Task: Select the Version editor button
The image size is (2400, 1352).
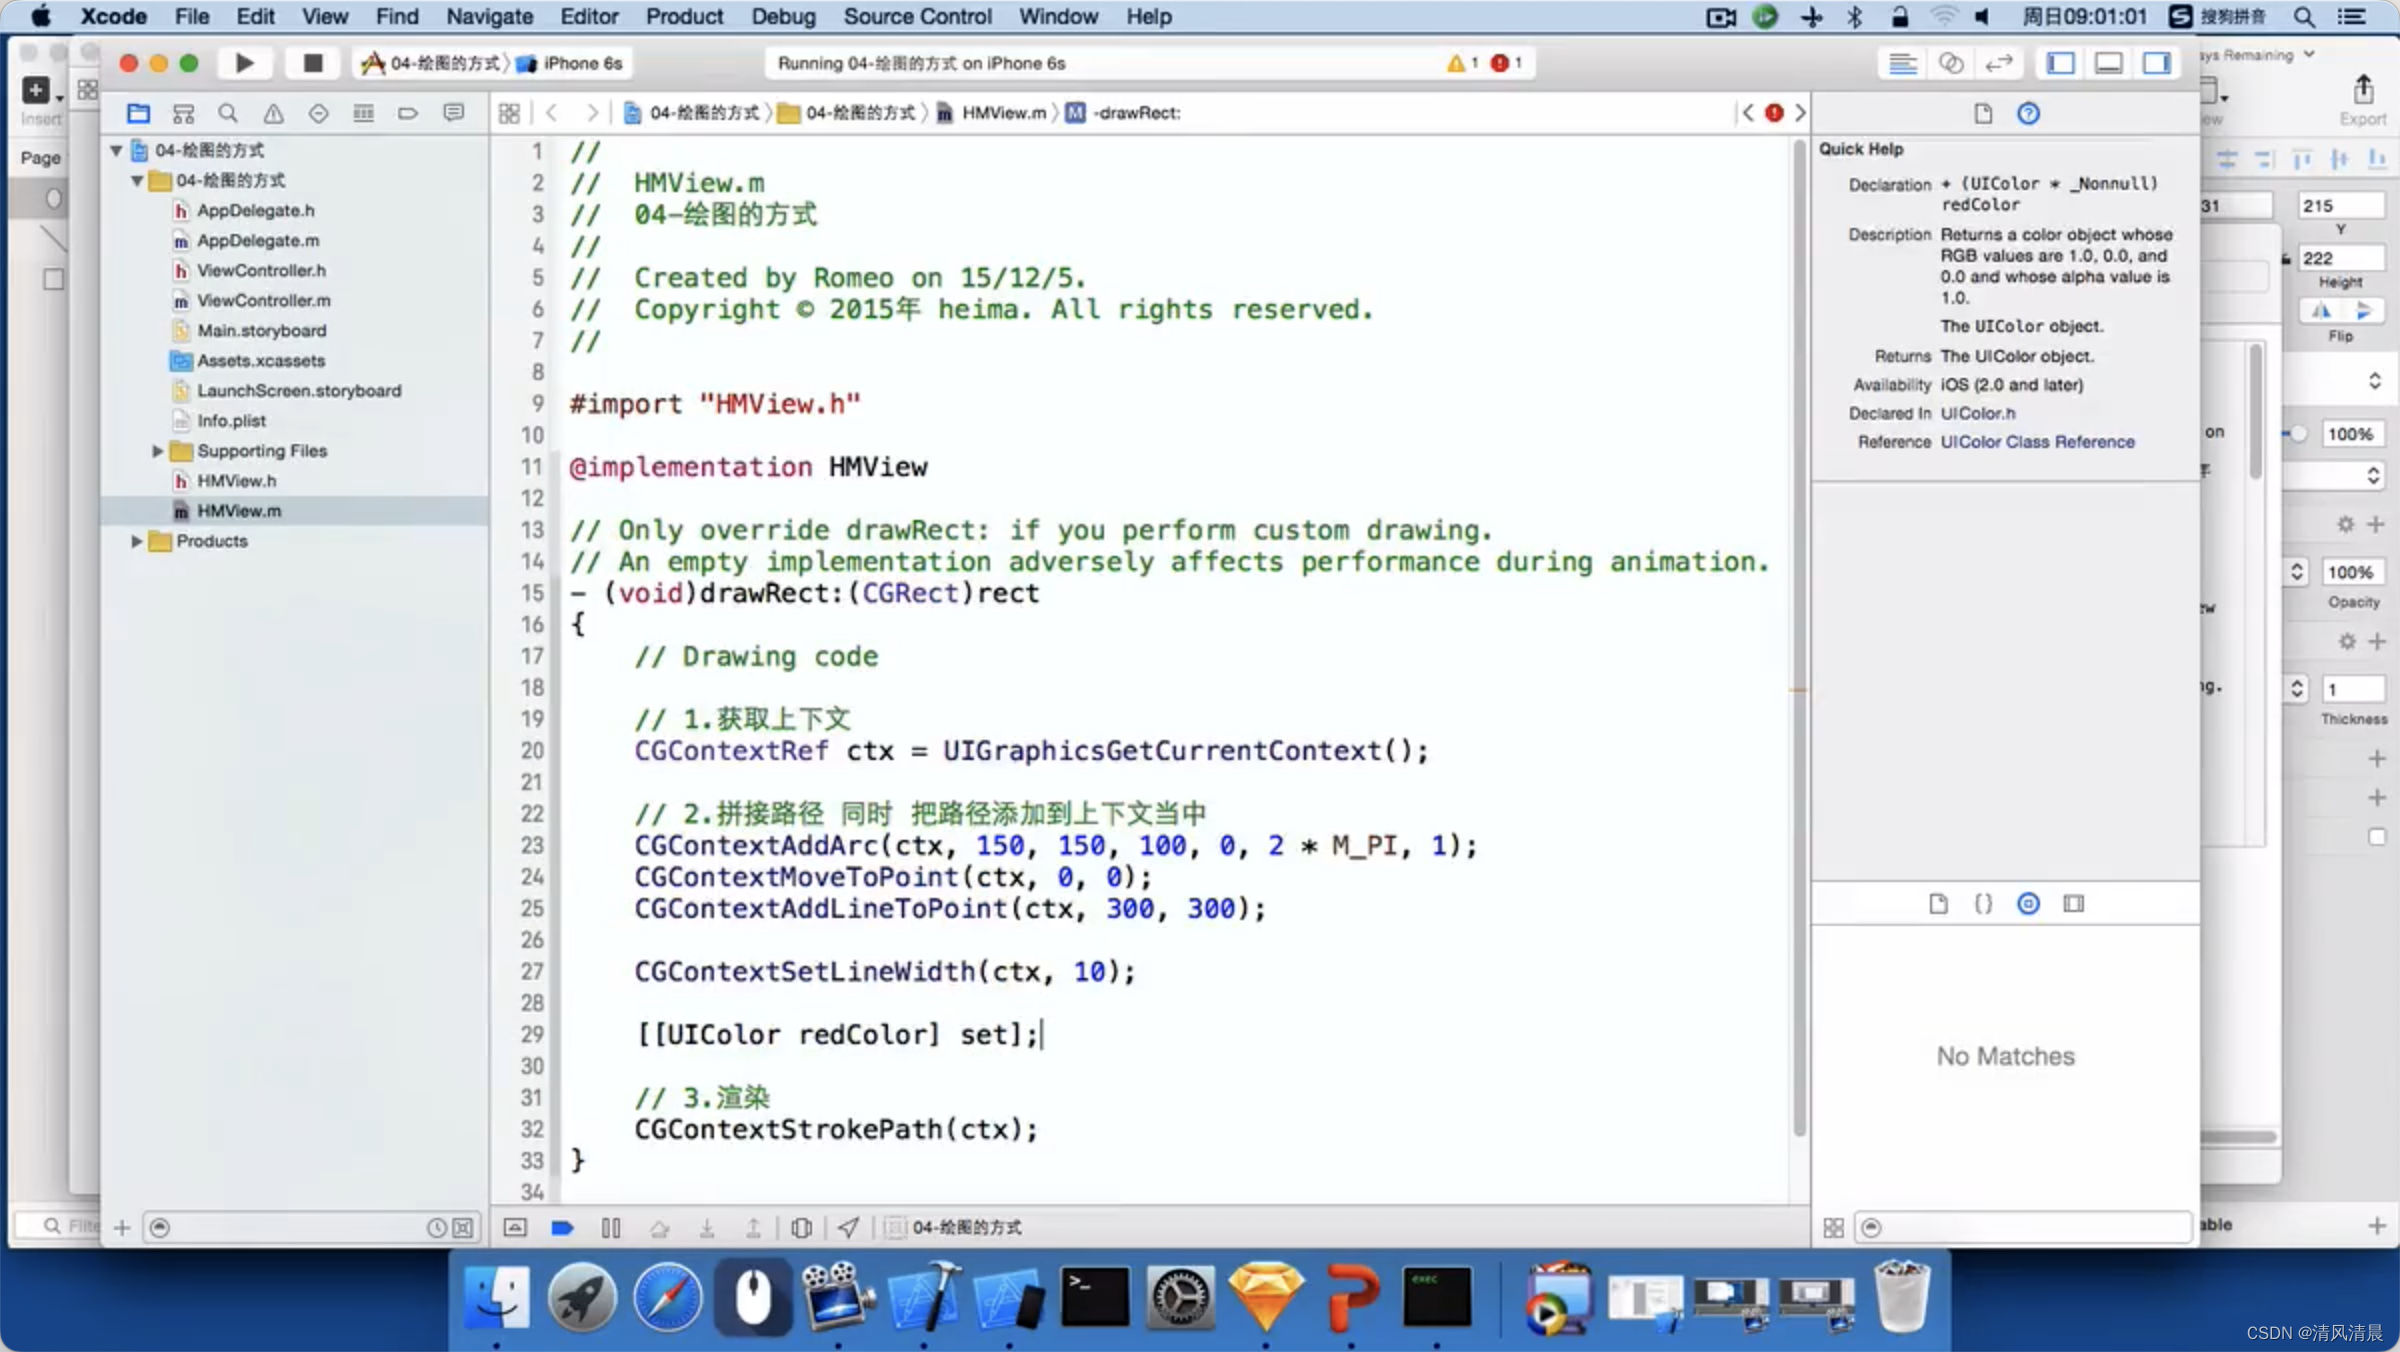Action: point(1998,63)
